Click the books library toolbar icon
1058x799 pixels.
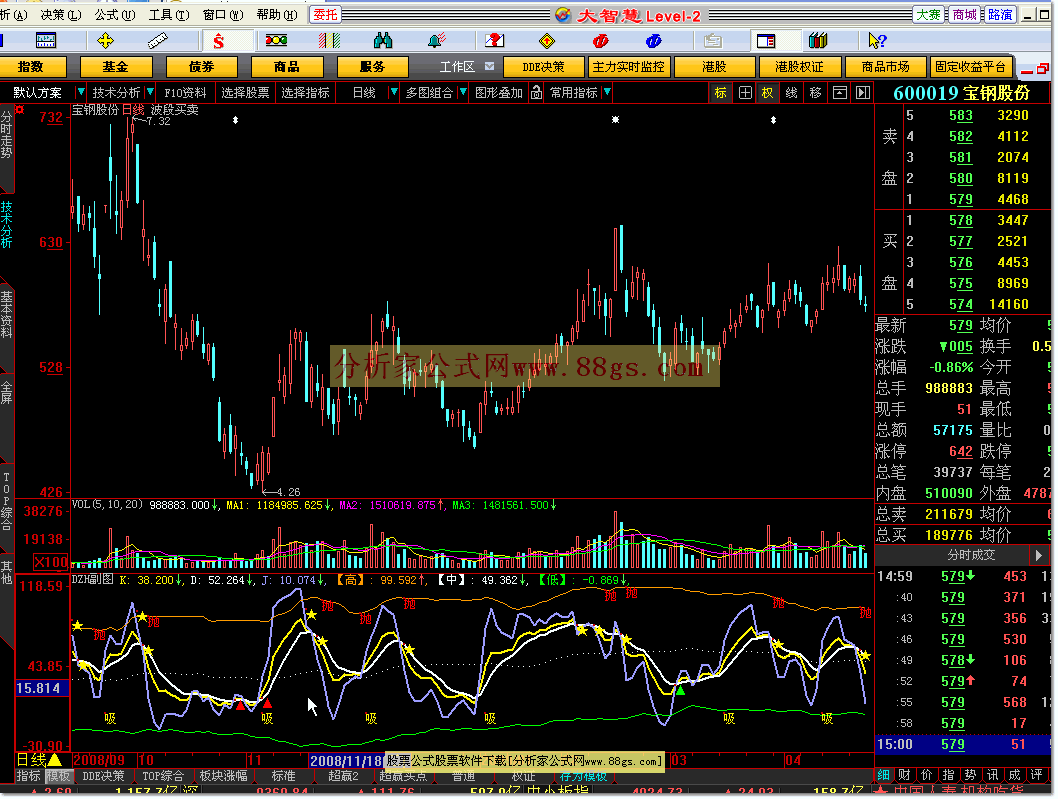[x=818, y=41]
